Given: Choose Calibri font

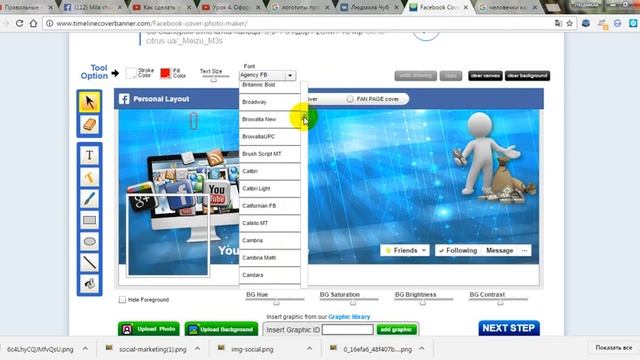Looking at the screenshot, I should tap(269, 171).
